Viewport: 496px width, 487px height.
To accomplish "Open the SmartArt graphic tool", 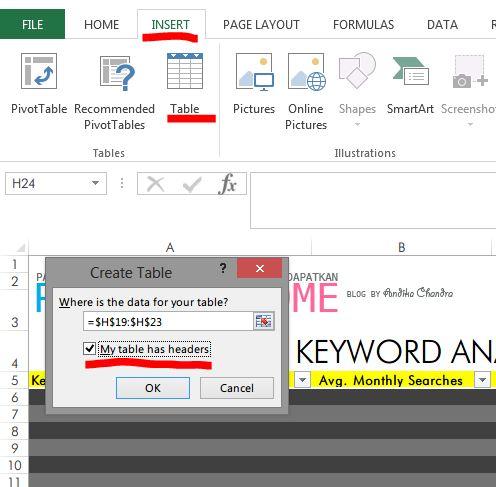I will [x=410, y=84].
